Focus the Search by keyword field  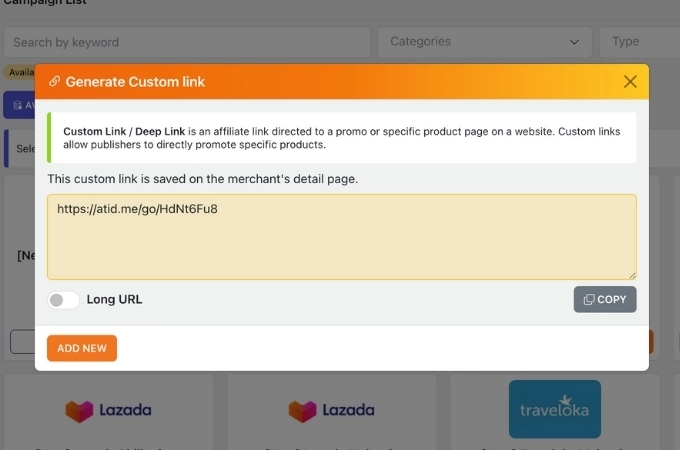[x=186, y=42]
